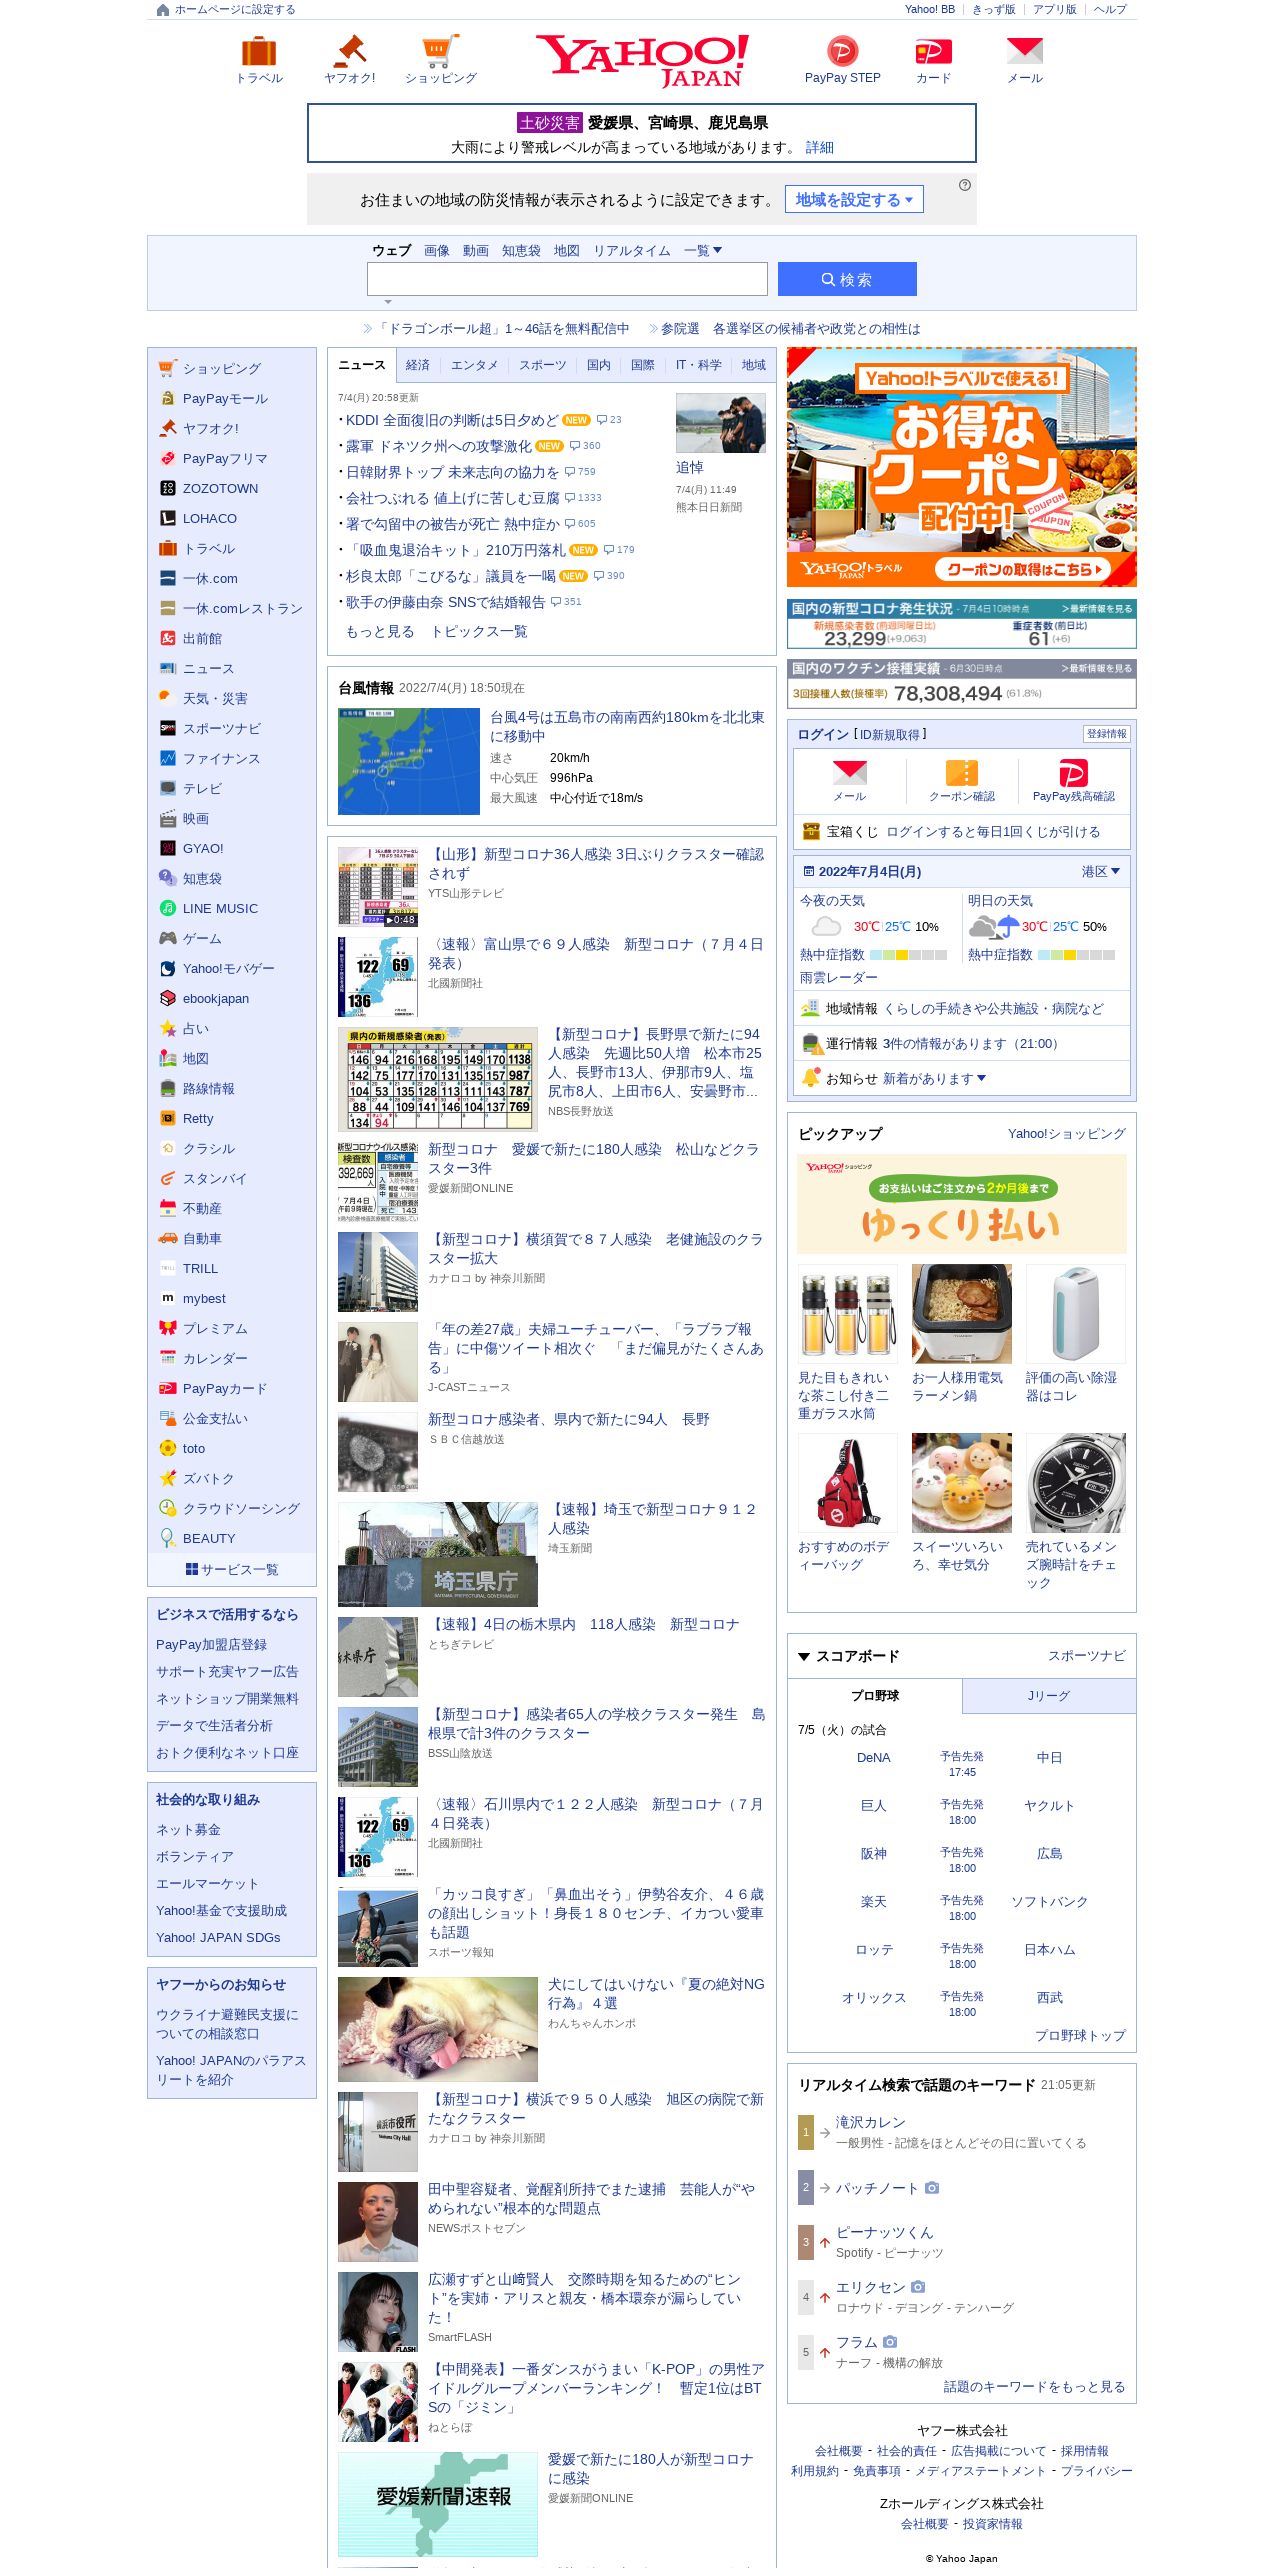Image resolution: width=1284 pixels, height=2568 pixels.
Task: Switch to the 経済 news tab
Action: pyautogui.click(x=418, y=365)
